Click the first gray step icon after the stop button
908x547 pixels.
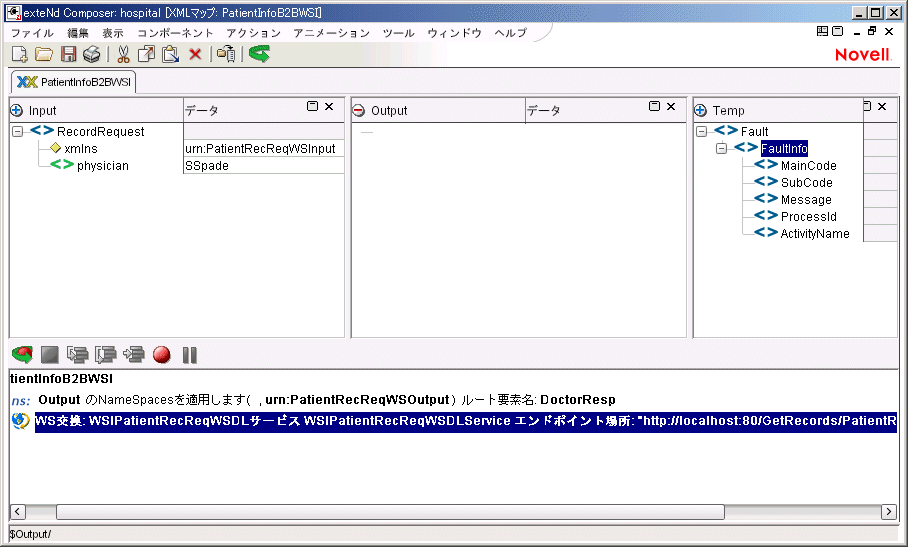[78, 354]
